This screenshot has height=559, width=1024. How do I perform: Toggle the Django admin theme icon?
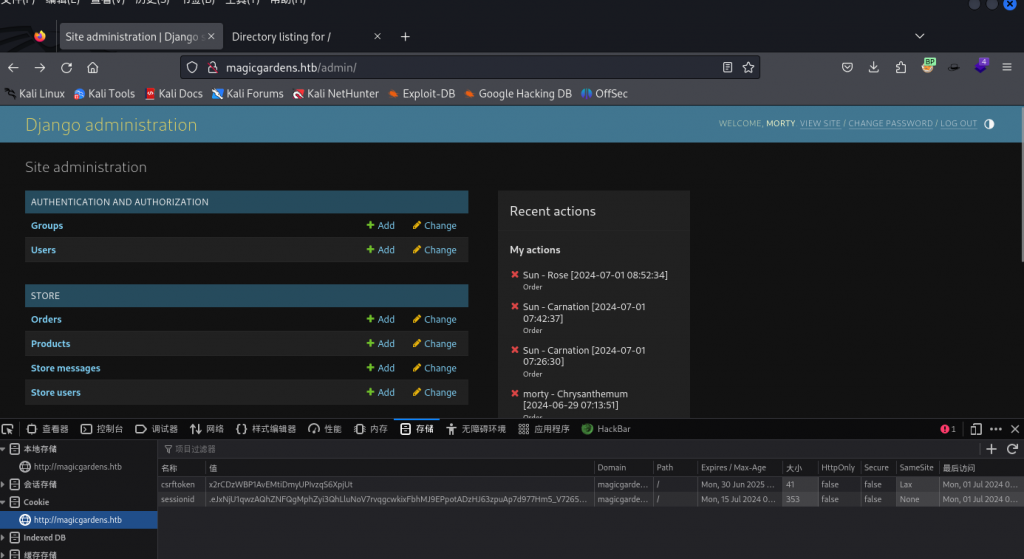989,124
